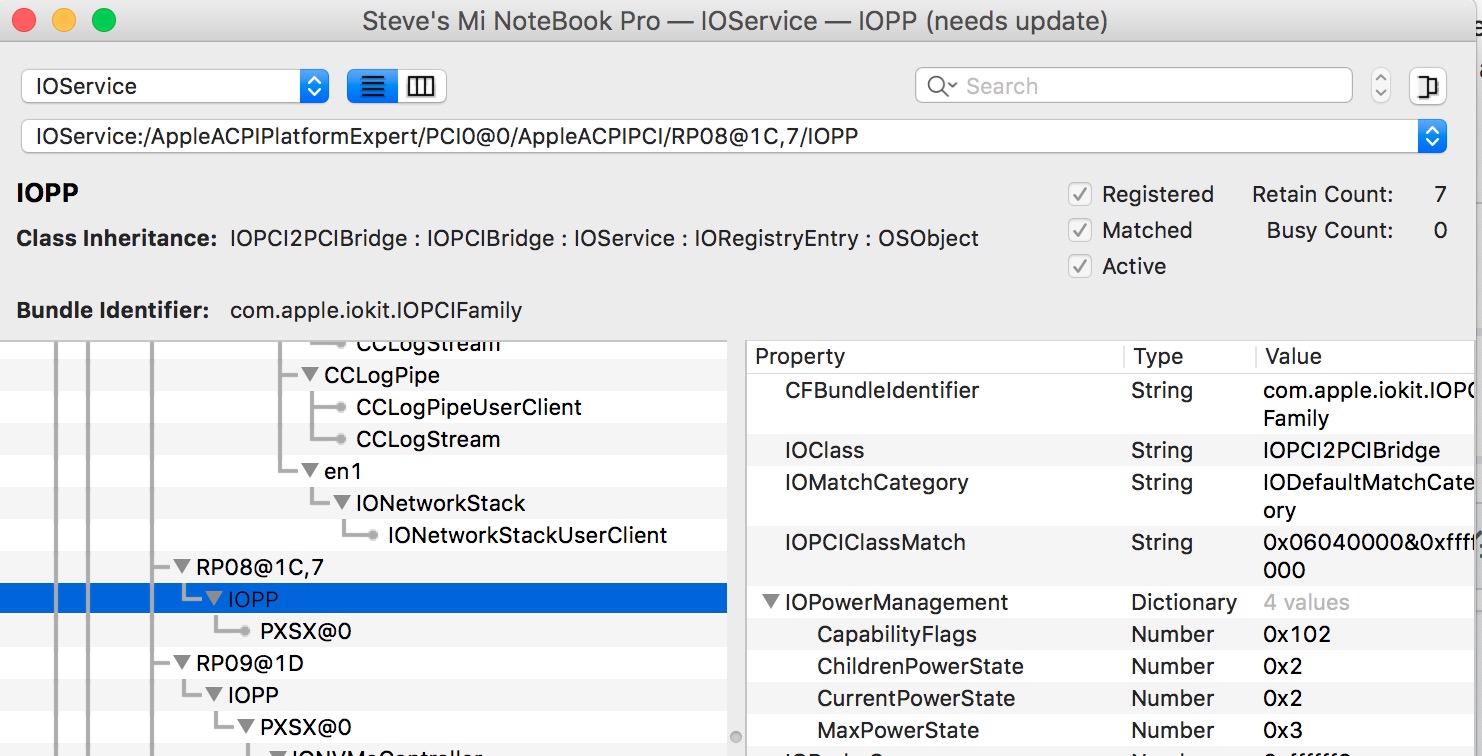This screenshot has height=756, width=1482.
Task: Collapse the CCLogPipe tree node
Action: (309, 375)
